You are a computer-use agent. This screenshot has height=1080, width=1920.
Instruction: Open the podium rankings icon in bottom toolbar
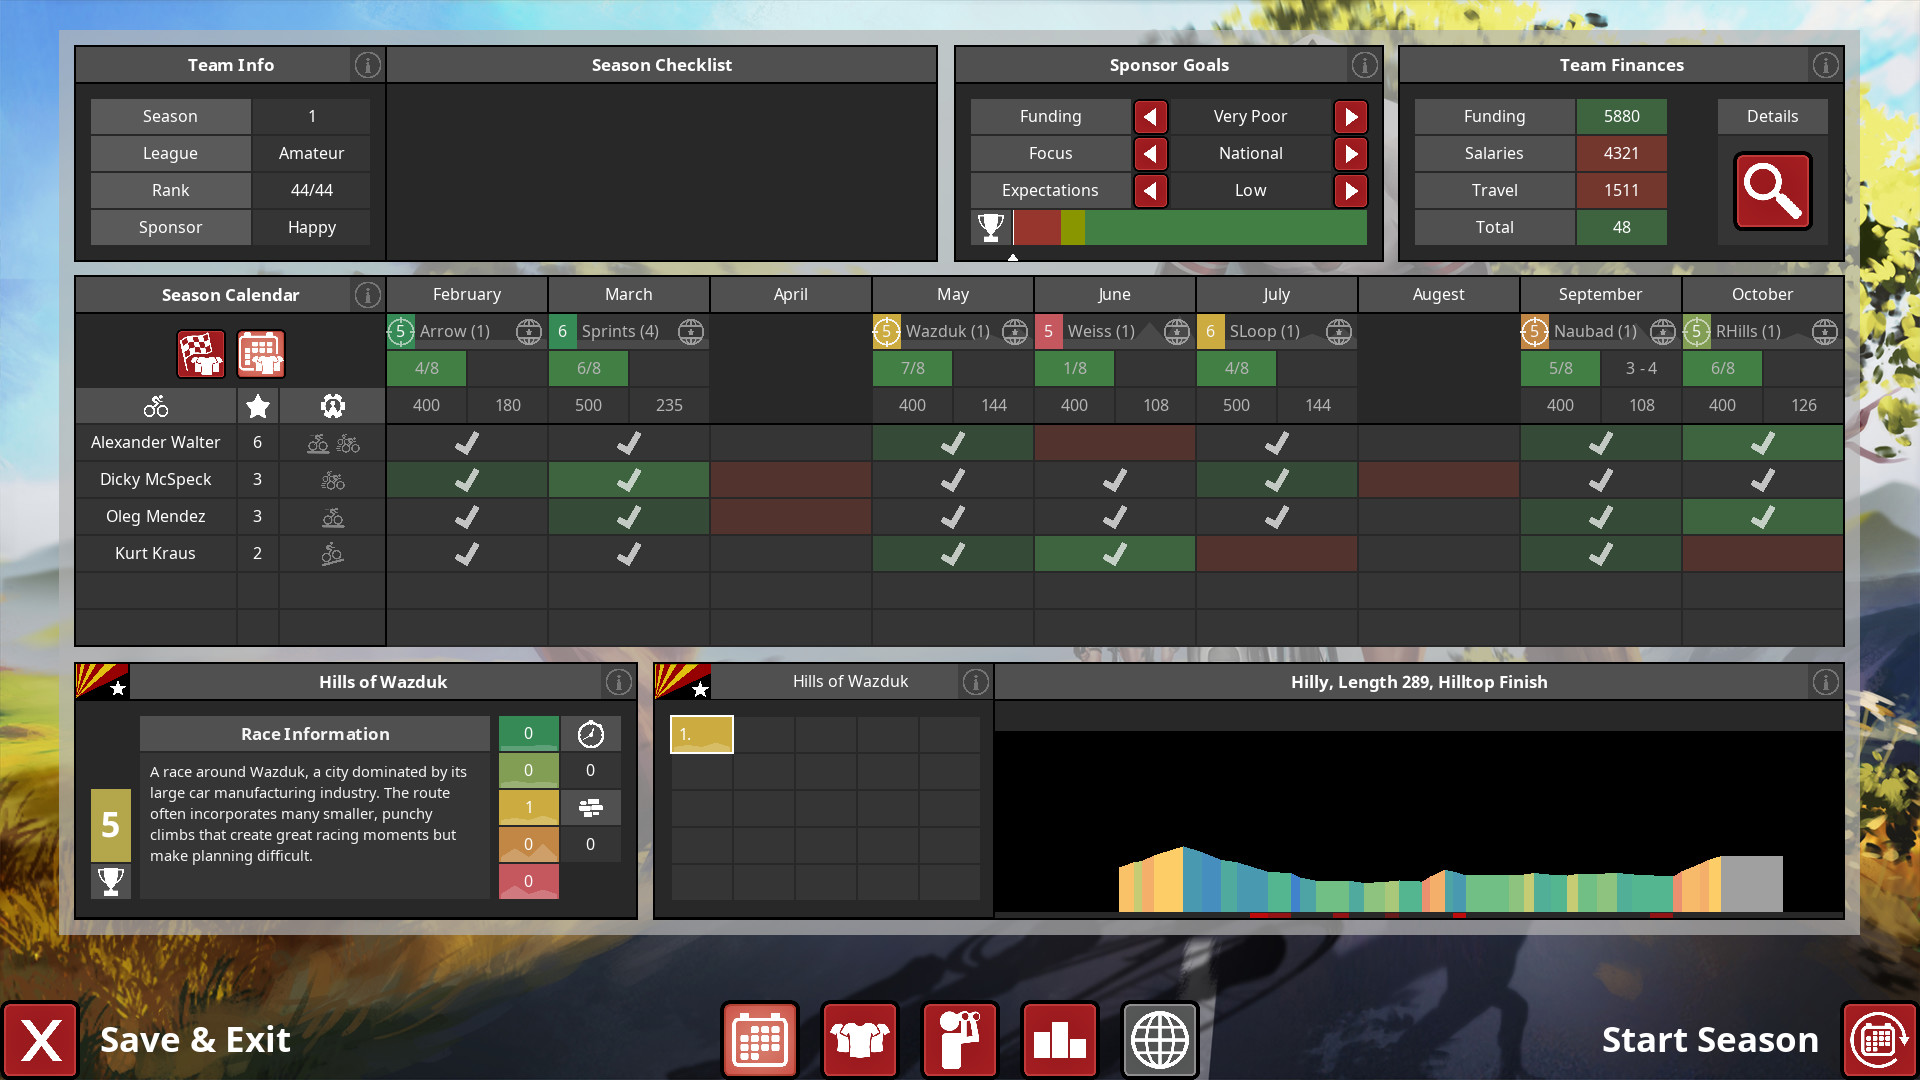point(1060,1040)
